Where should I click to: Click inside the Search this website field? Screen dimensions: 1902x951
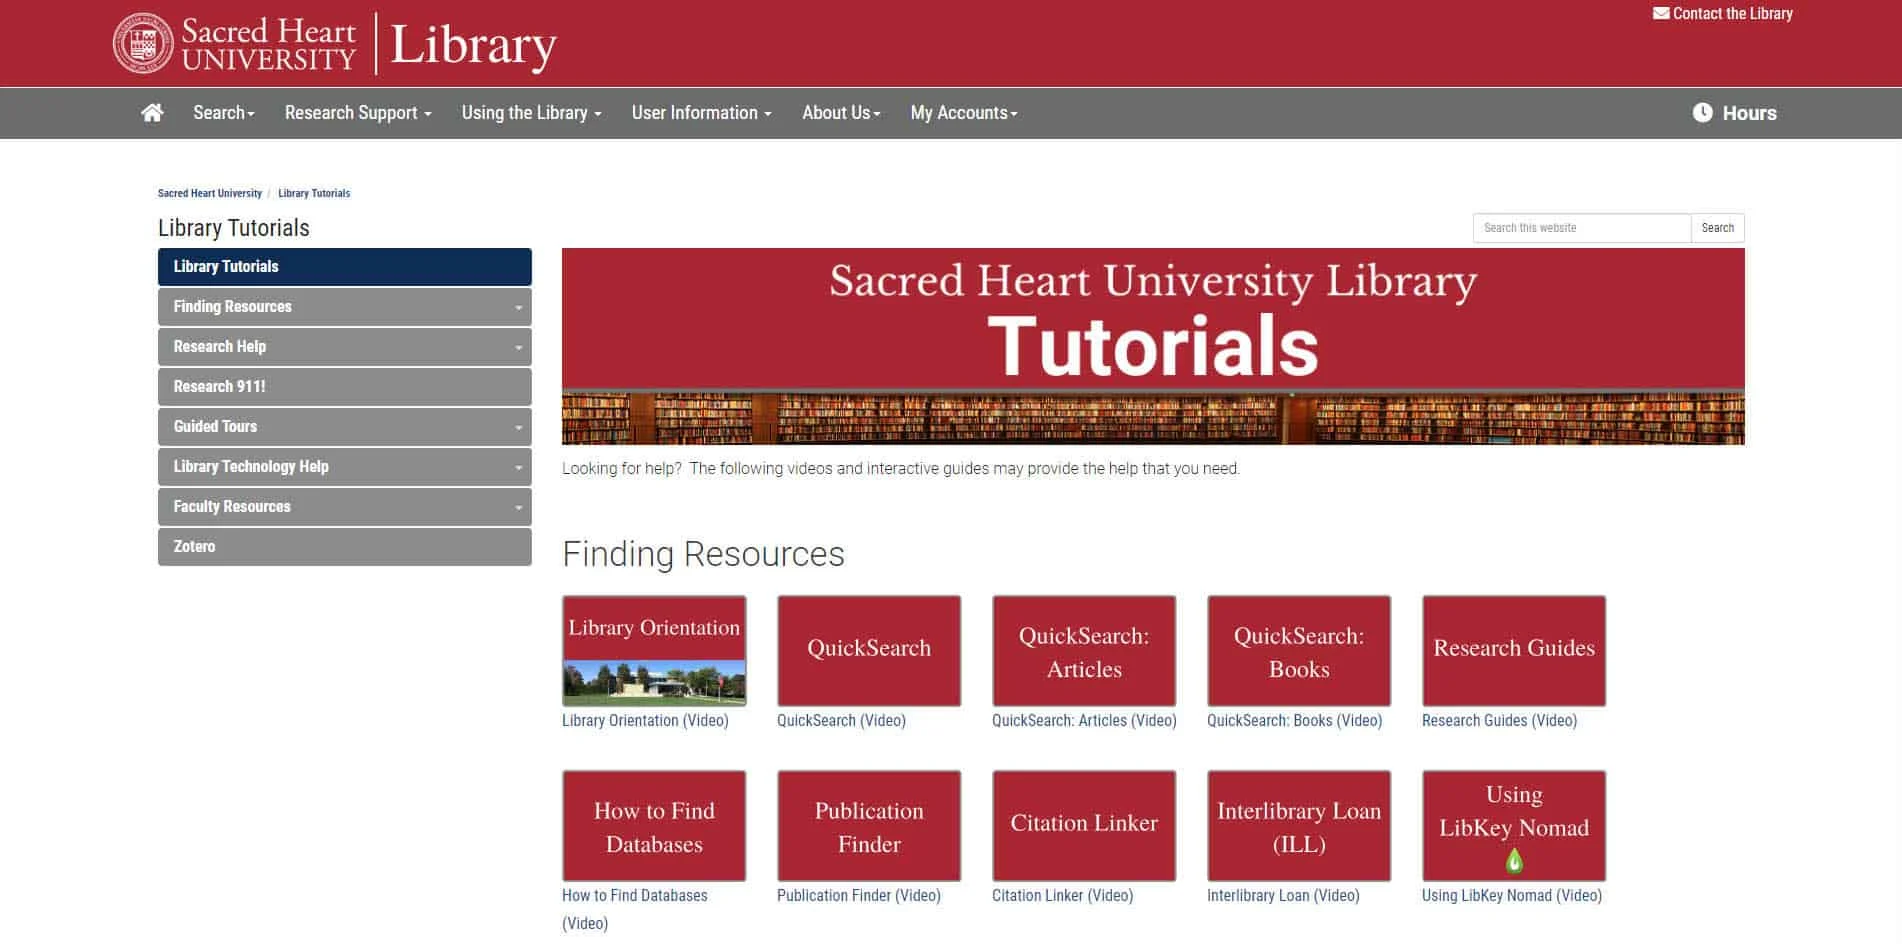1580,228
